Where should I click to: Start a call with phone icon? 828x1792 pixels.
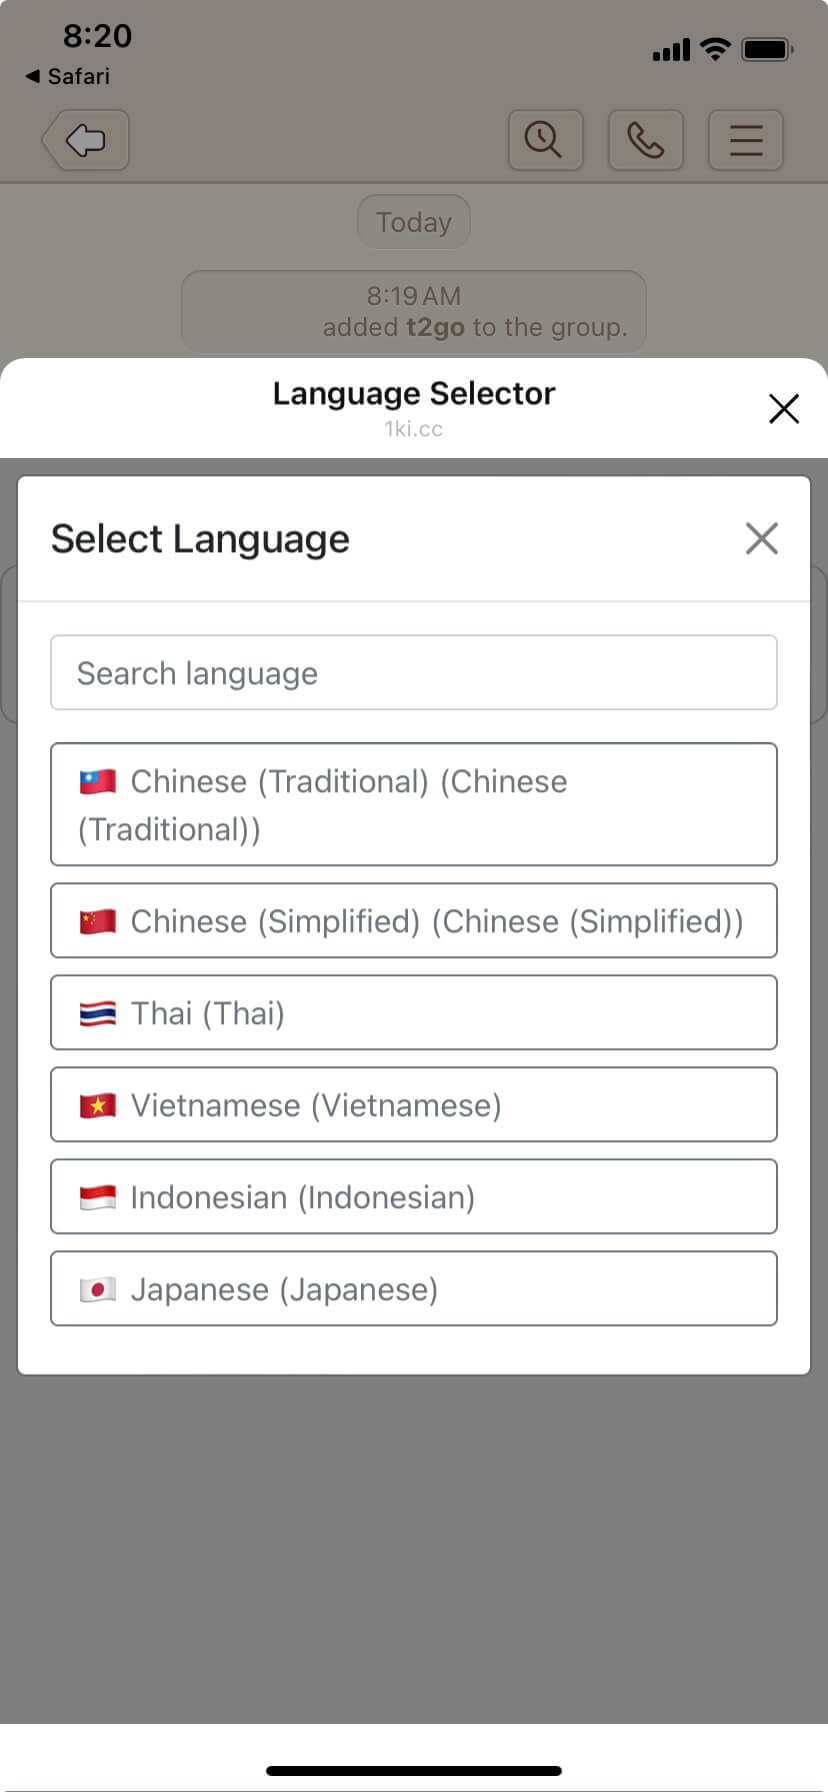tap(645, 140)
